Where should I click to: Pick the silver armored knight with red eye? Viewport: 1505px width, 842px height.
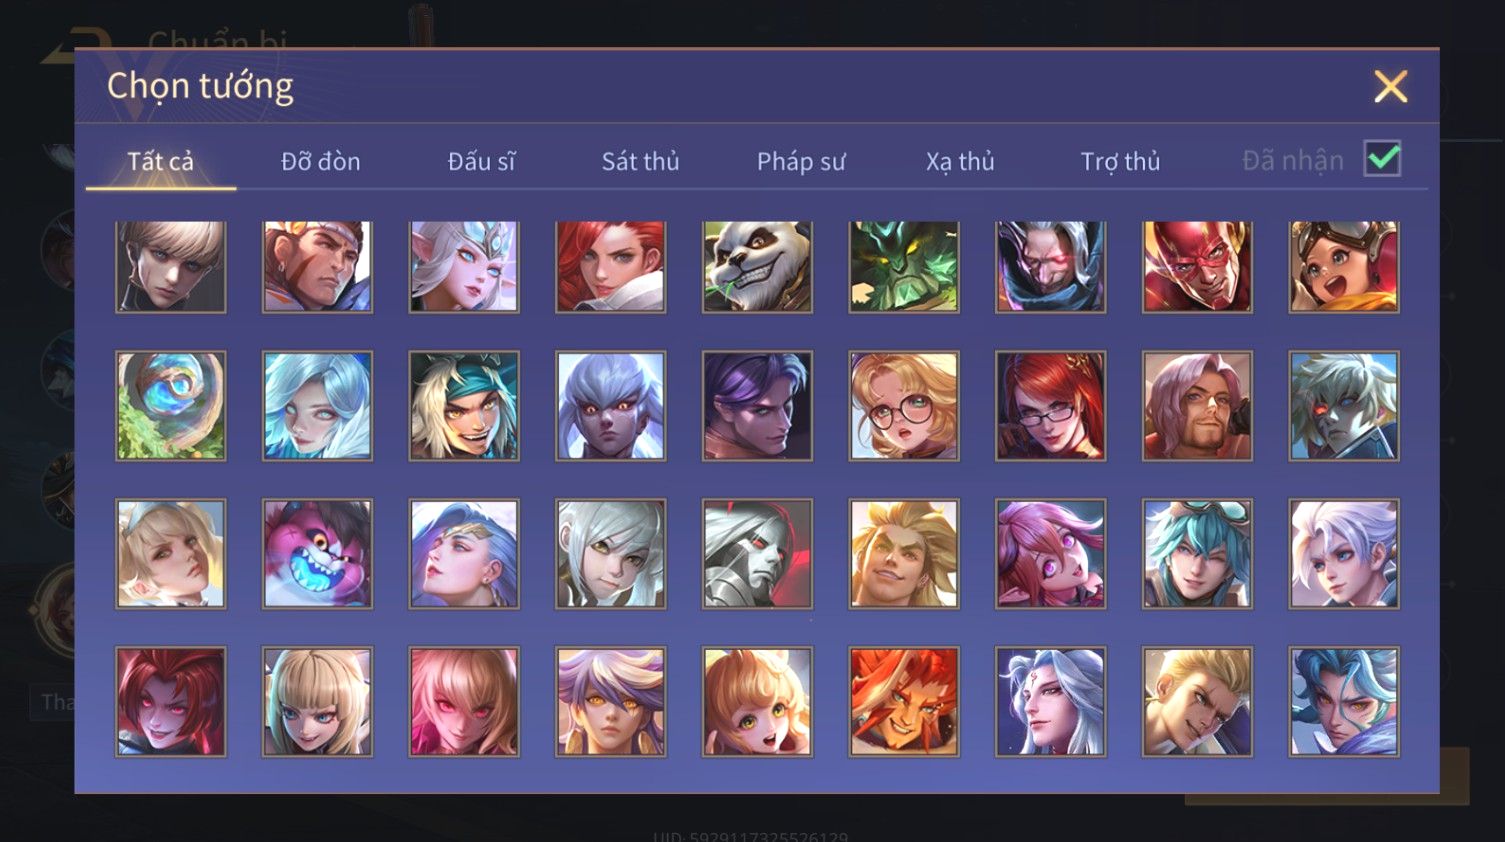pyautogui.click(x=757, y=553)
